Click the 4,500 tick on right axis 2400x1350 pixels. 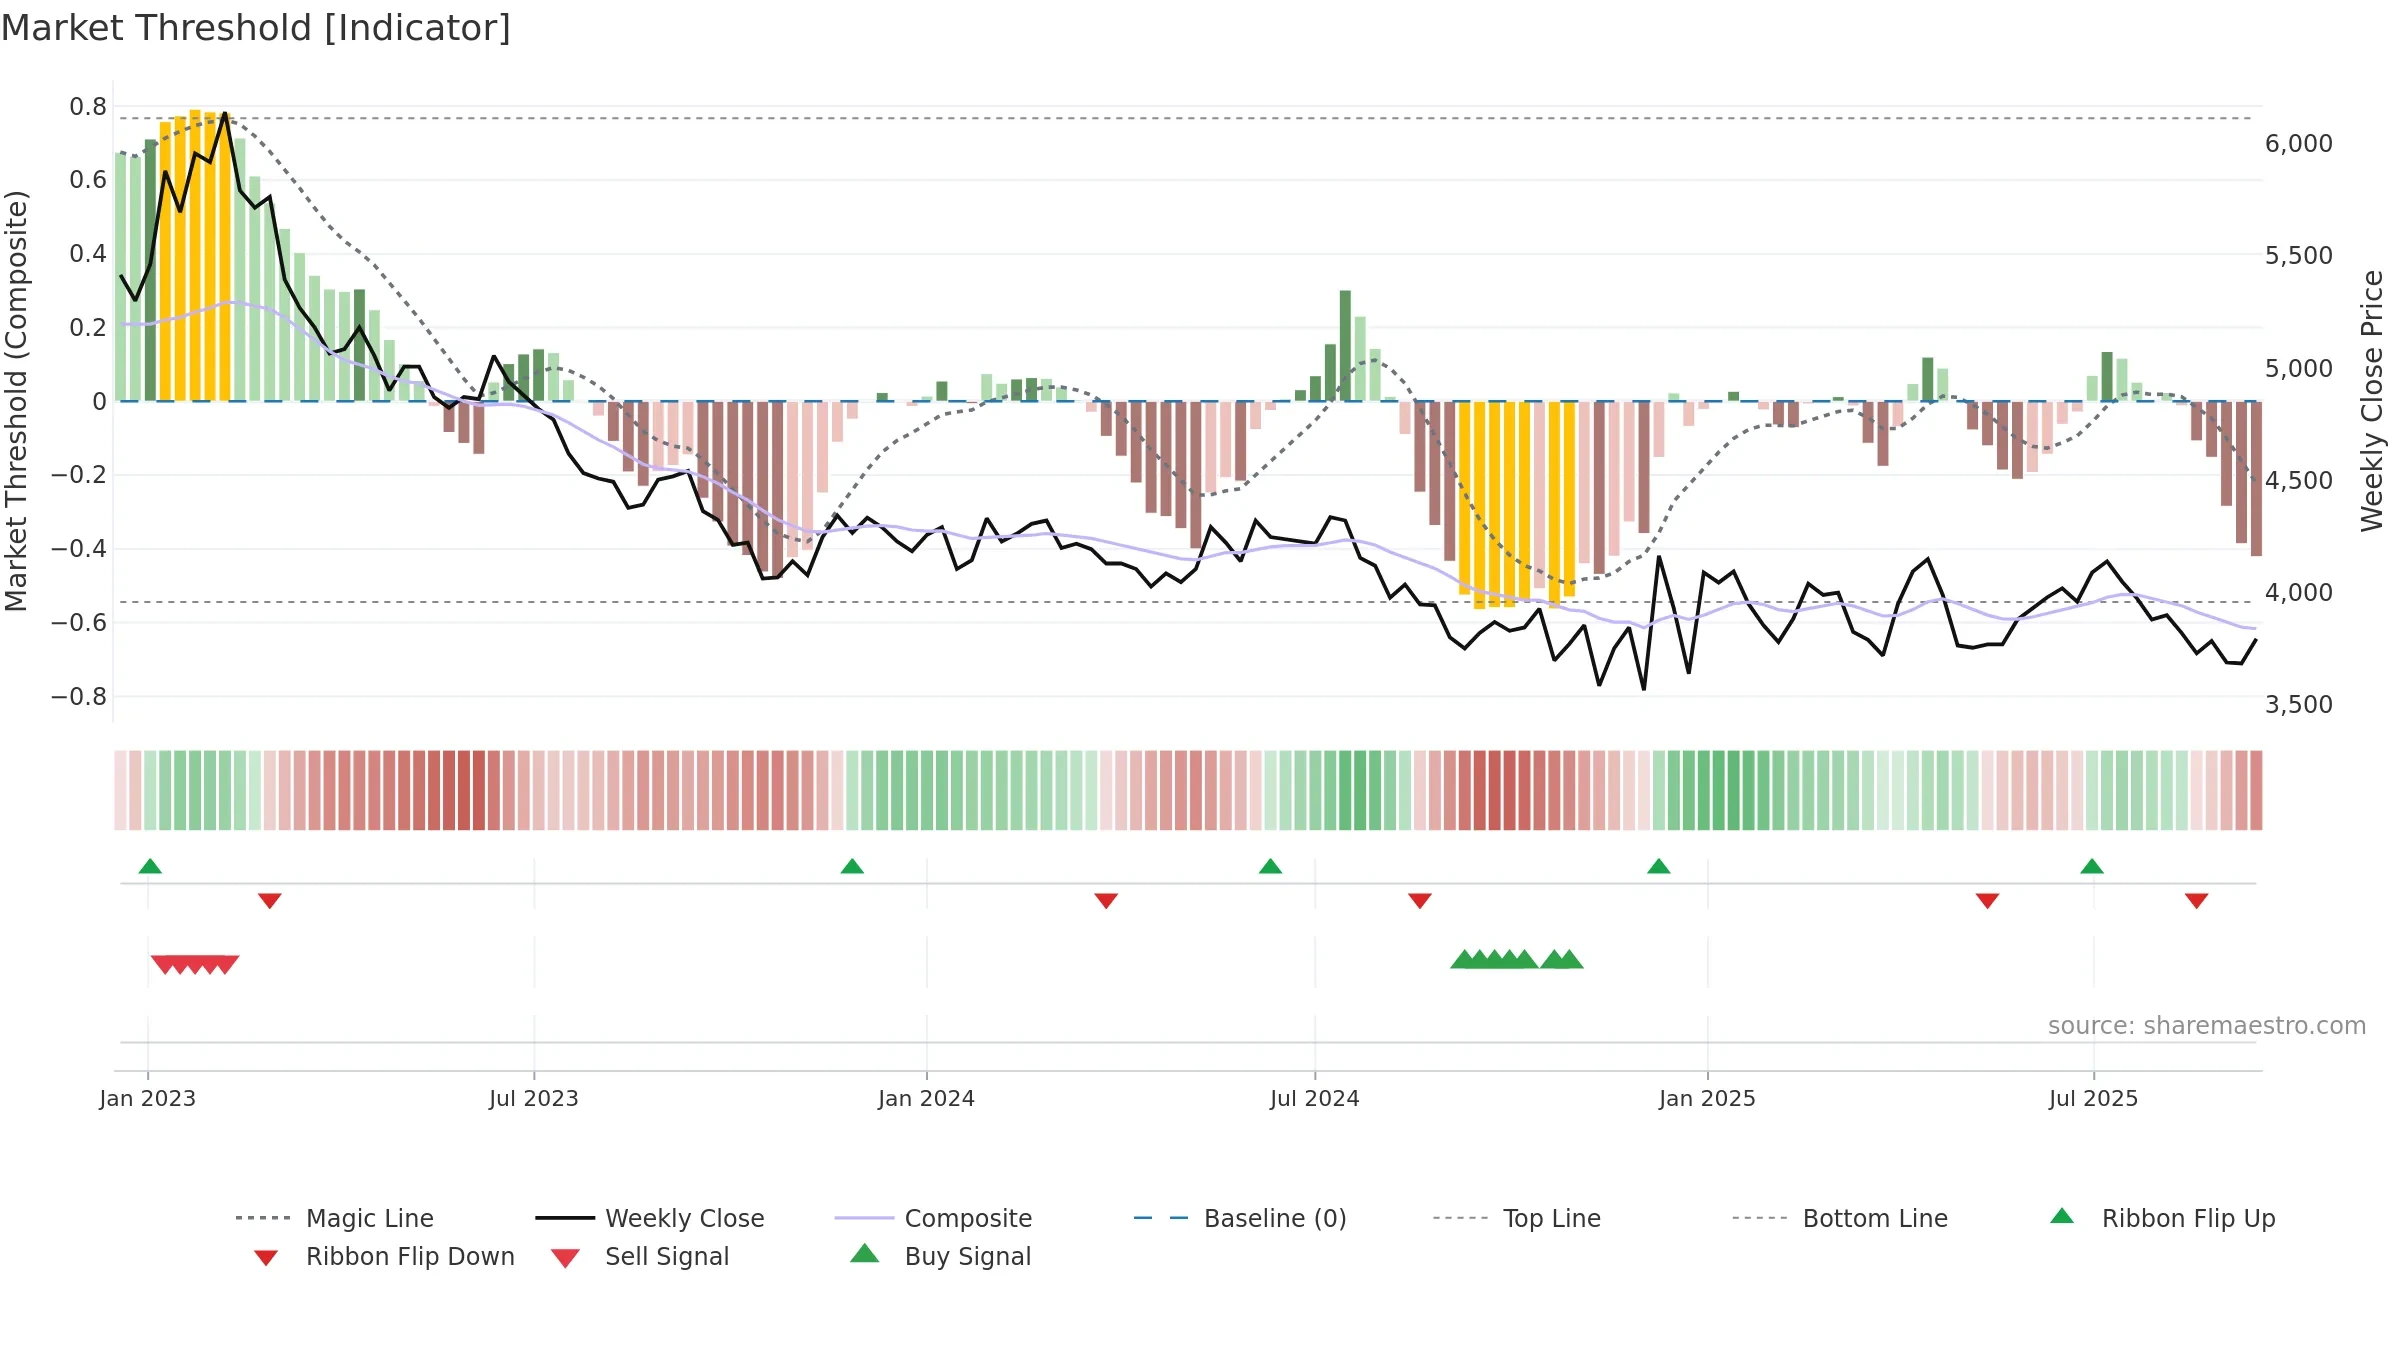coord(2299,480)
